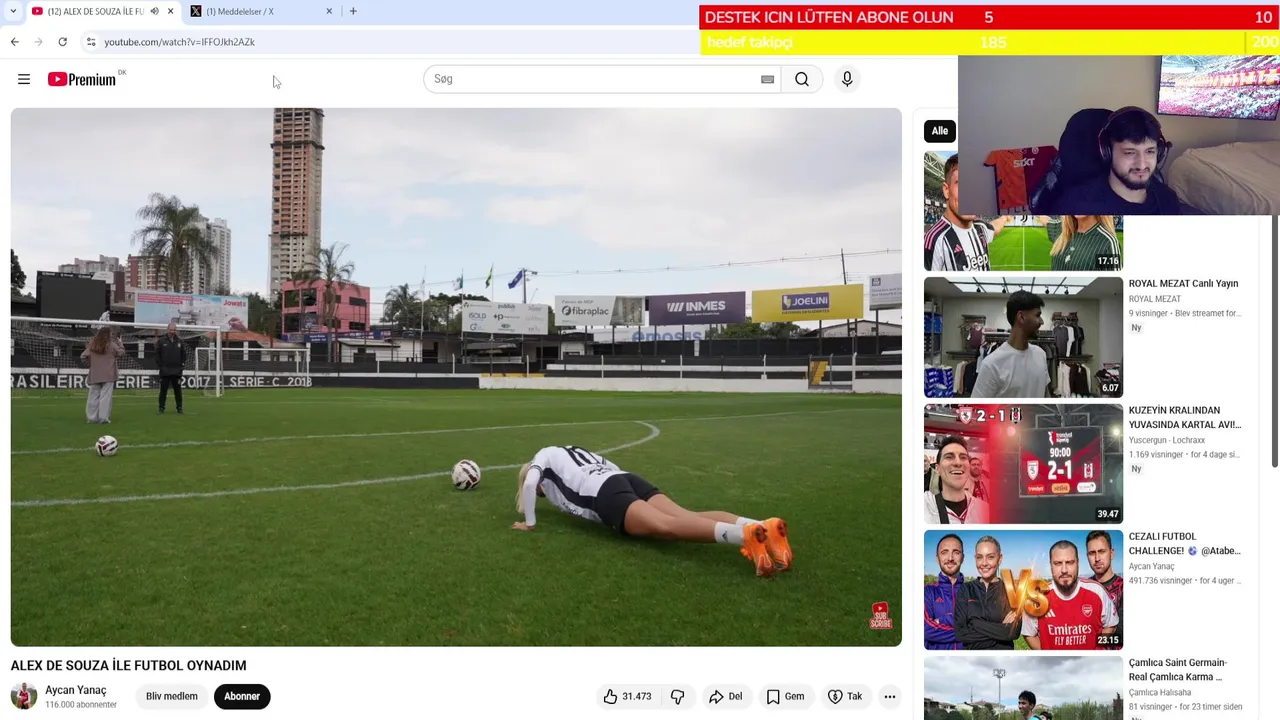Open ROYAL MEZAT Canlı Yayın title
The width and height of the screenshot is (1280, 720).
pos(1183,284)
